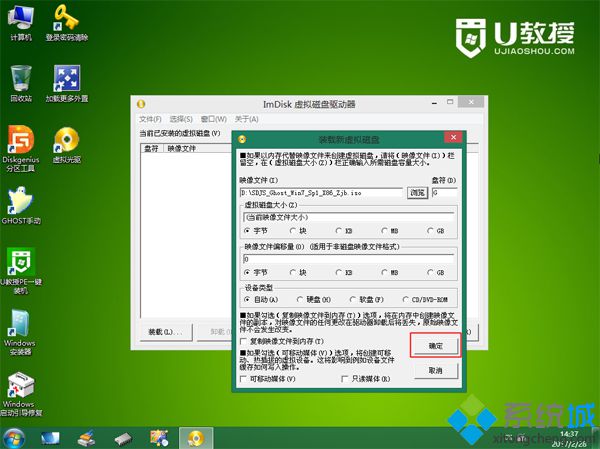Image resolution: width=600 pixels, height=449 pixels.
Task: Open the Windows启动引导修复 desktop icon
Action: (x=21, y=394)
